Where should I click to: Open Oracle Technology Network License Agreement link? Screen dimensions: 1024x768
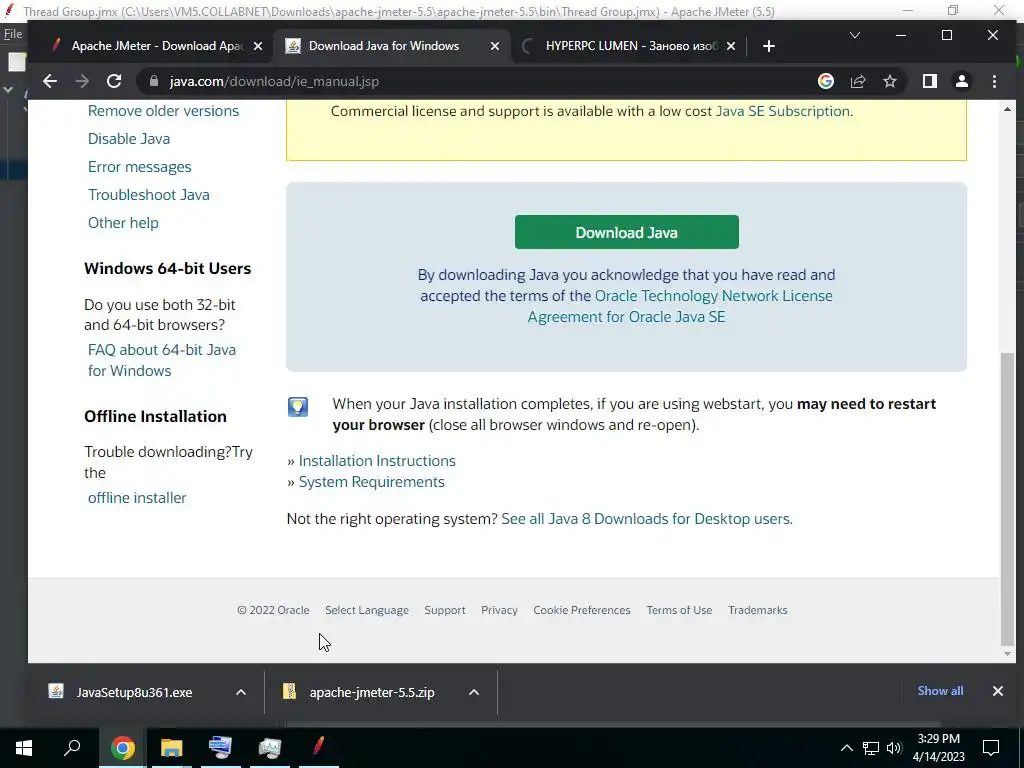(679, 306)
